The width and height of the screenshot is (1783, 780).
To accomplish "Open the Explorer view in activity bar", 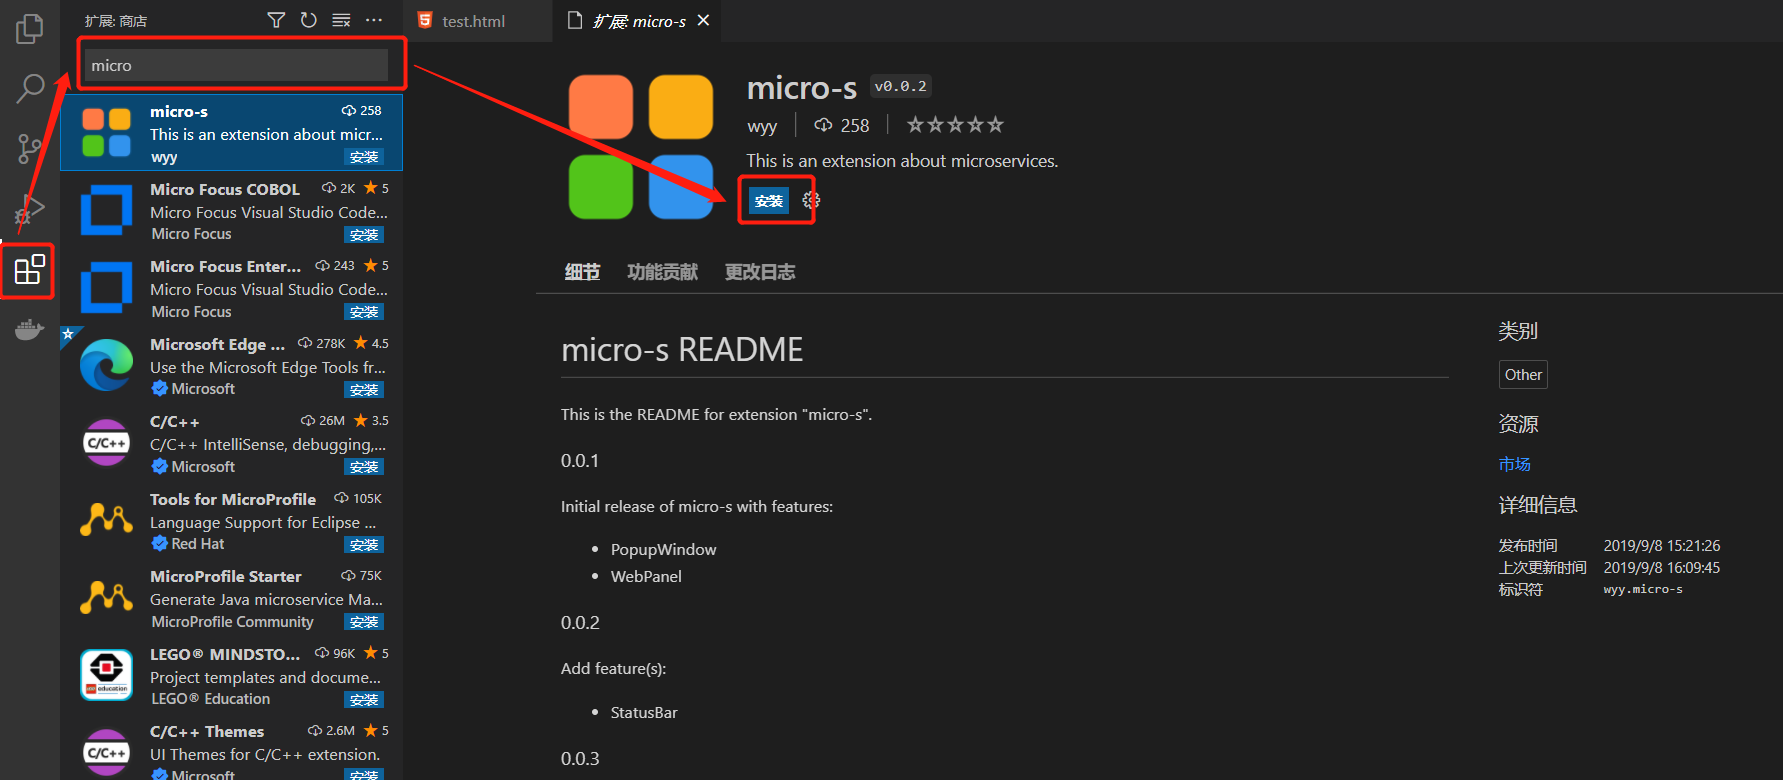I will (30, 29).
